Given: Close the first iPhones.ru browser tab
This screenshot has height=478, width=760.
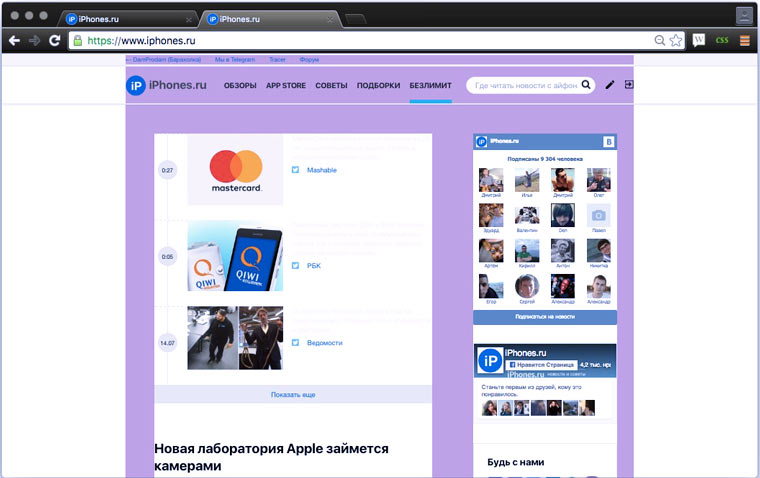Looking at the screenshot, I should (x=189, y=20).
